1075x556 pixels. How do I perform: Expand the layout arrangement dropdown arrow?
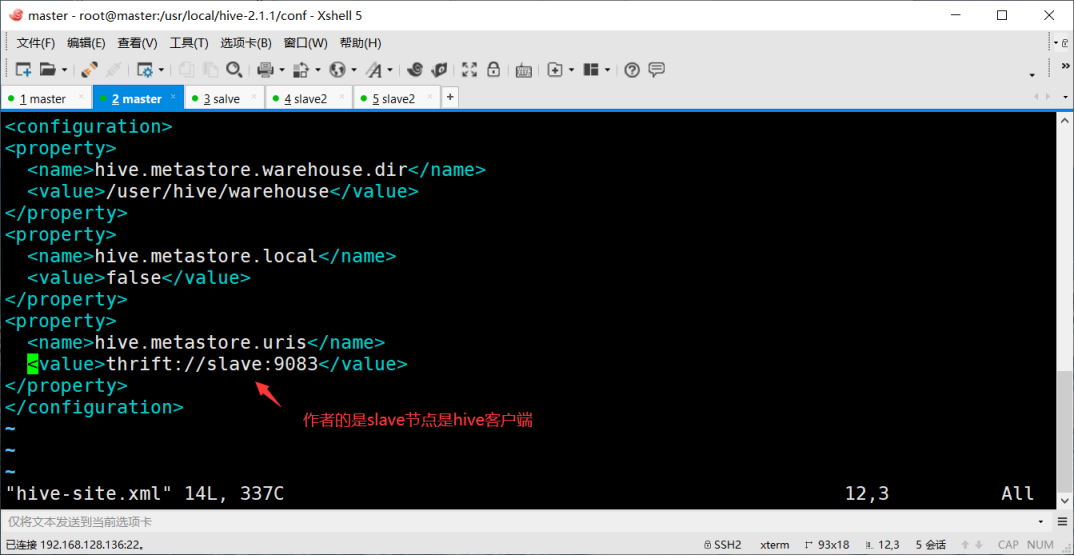[607, 70]
